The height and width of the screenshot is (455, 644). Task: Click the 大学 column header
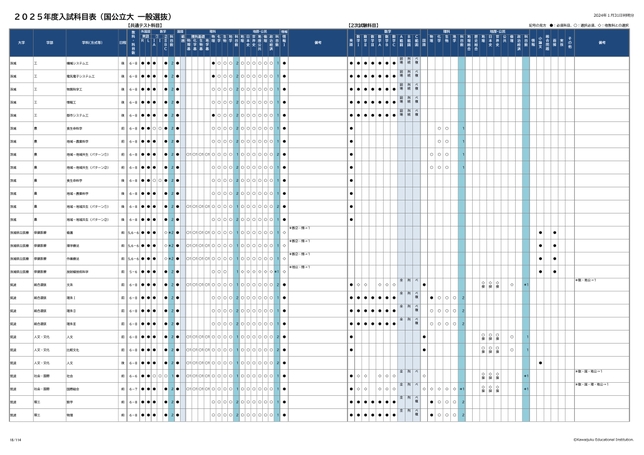point(21,42)
